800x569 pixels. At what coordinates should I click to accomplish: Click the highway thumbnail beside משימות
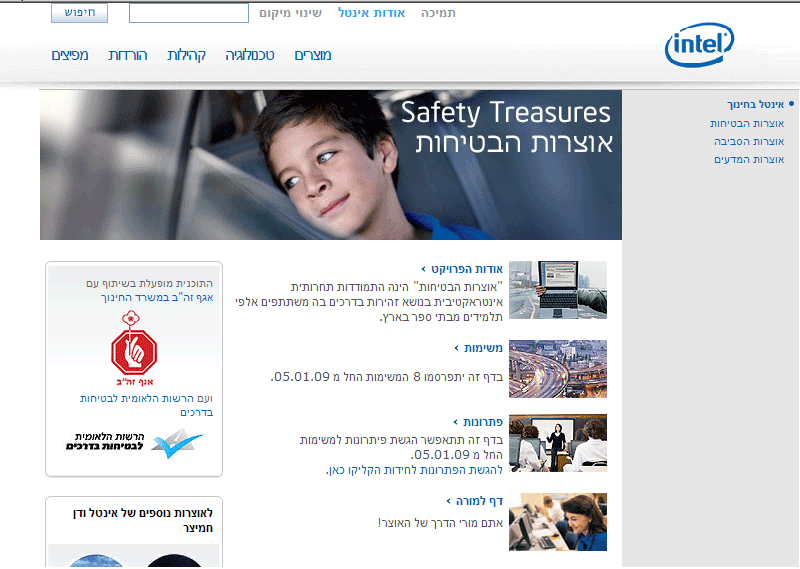[558, 369]
